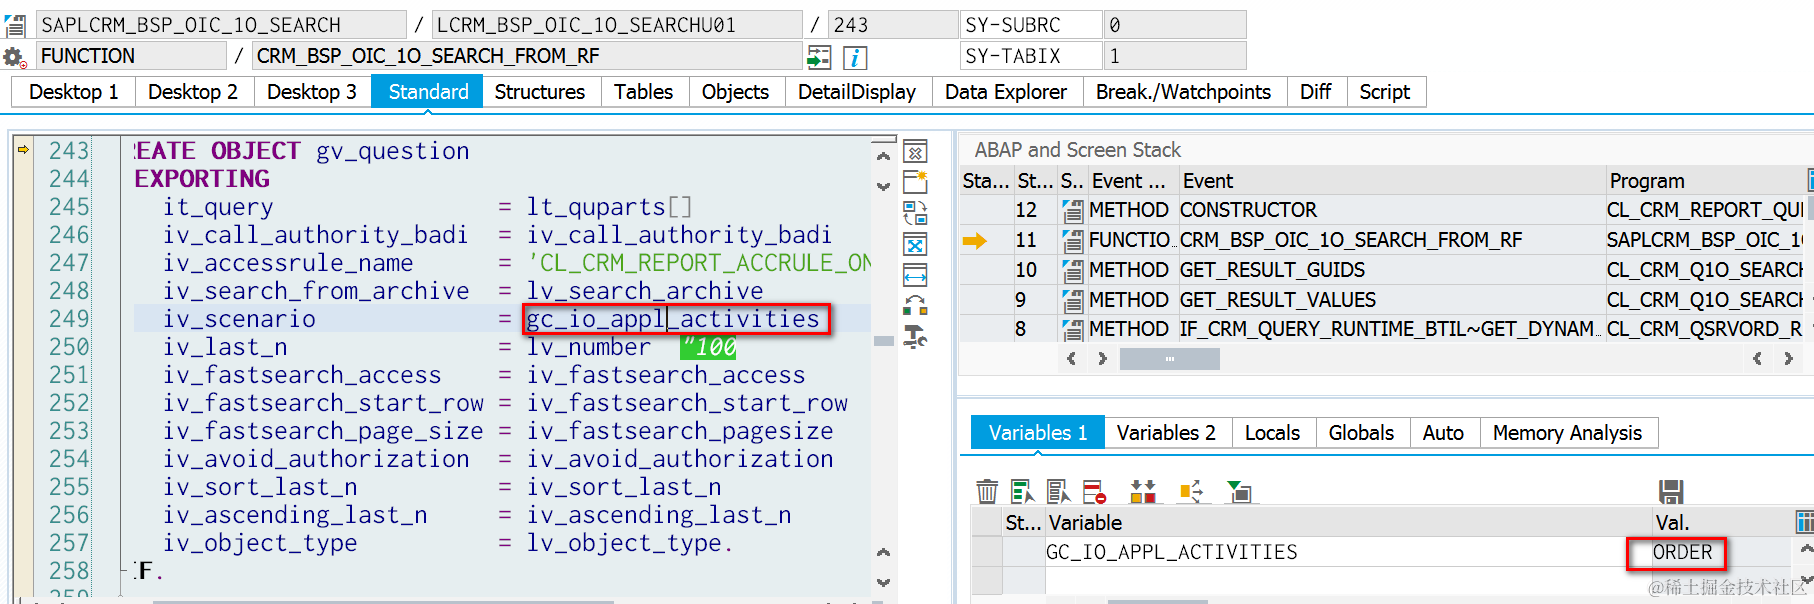Click the delete row icon with red minus

[1094, 491]
